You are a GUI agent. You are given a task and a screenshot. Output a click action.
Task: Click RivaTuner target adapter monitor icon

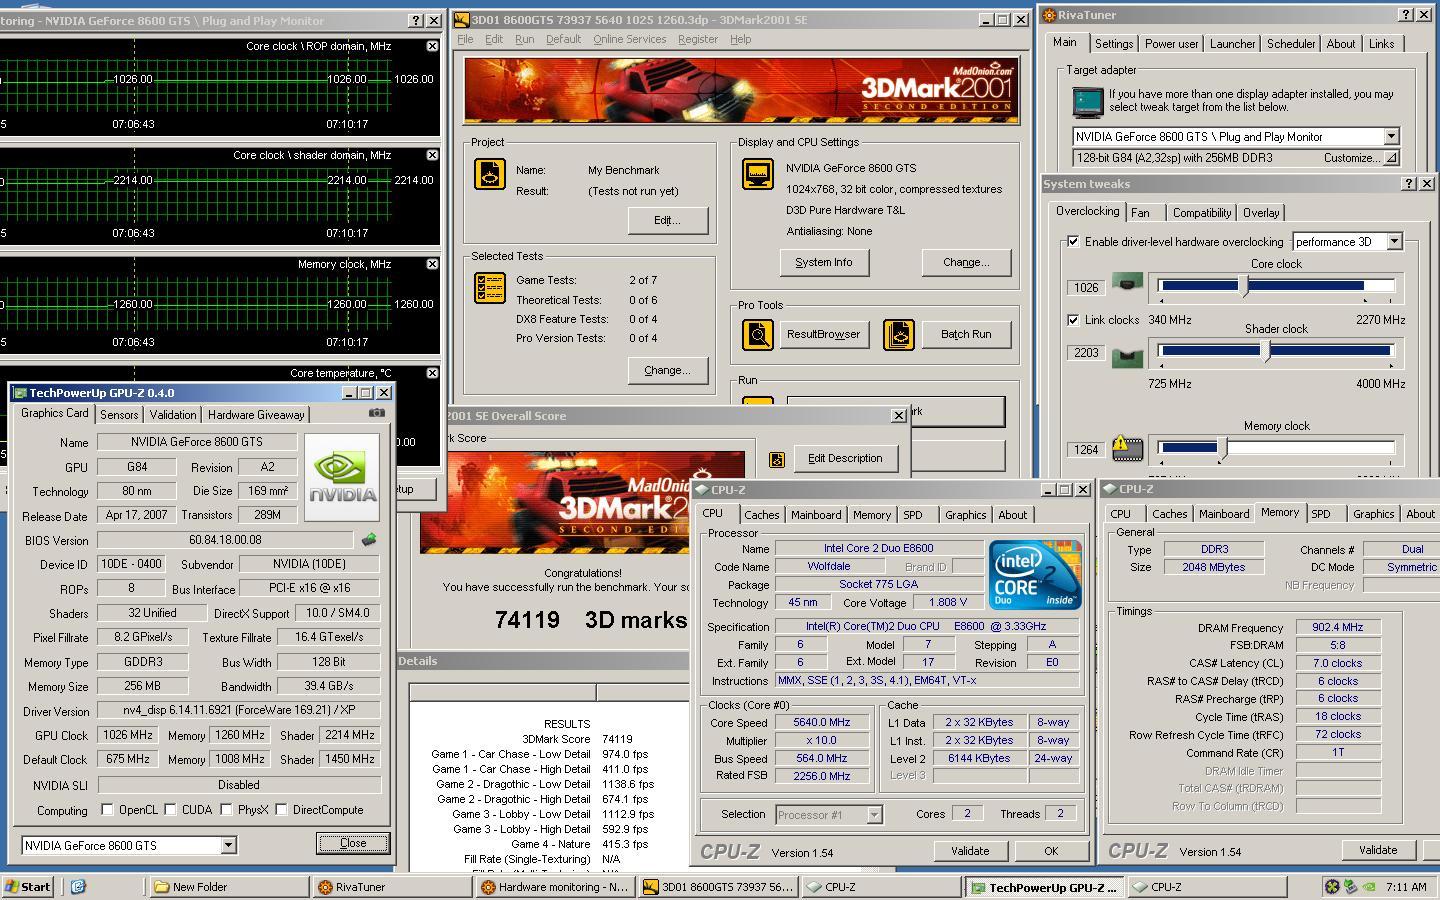point(1087,102)
